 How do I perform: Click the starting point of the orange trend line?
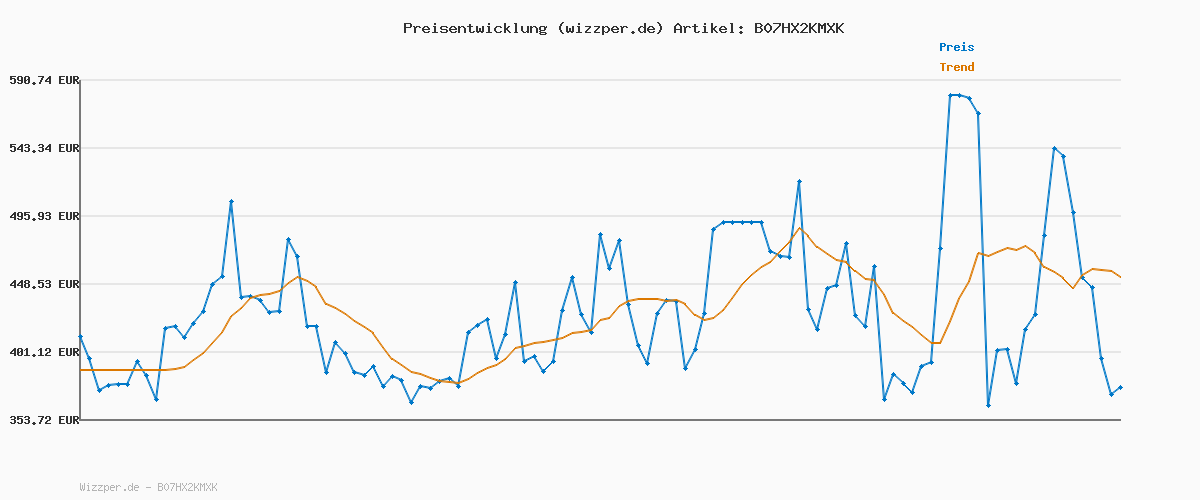point(80,370)
